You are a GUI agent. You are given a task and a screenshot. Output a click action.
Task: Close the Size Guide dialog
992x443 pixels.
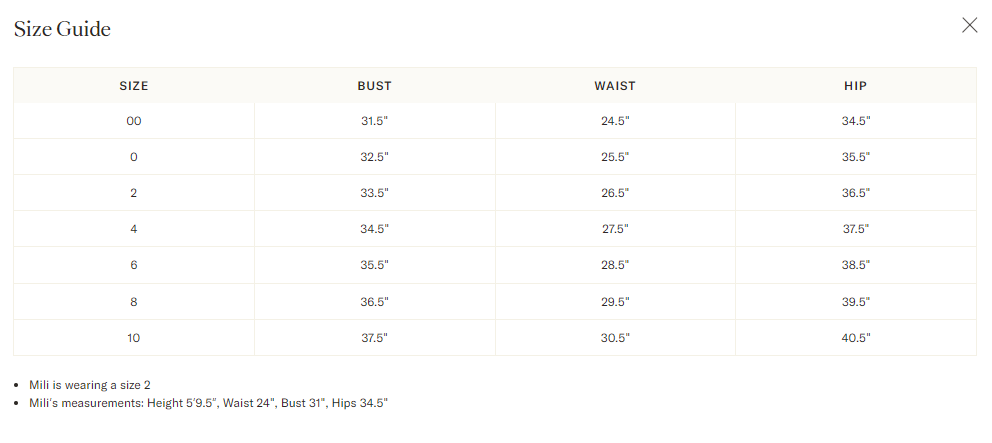click(969, 25)
